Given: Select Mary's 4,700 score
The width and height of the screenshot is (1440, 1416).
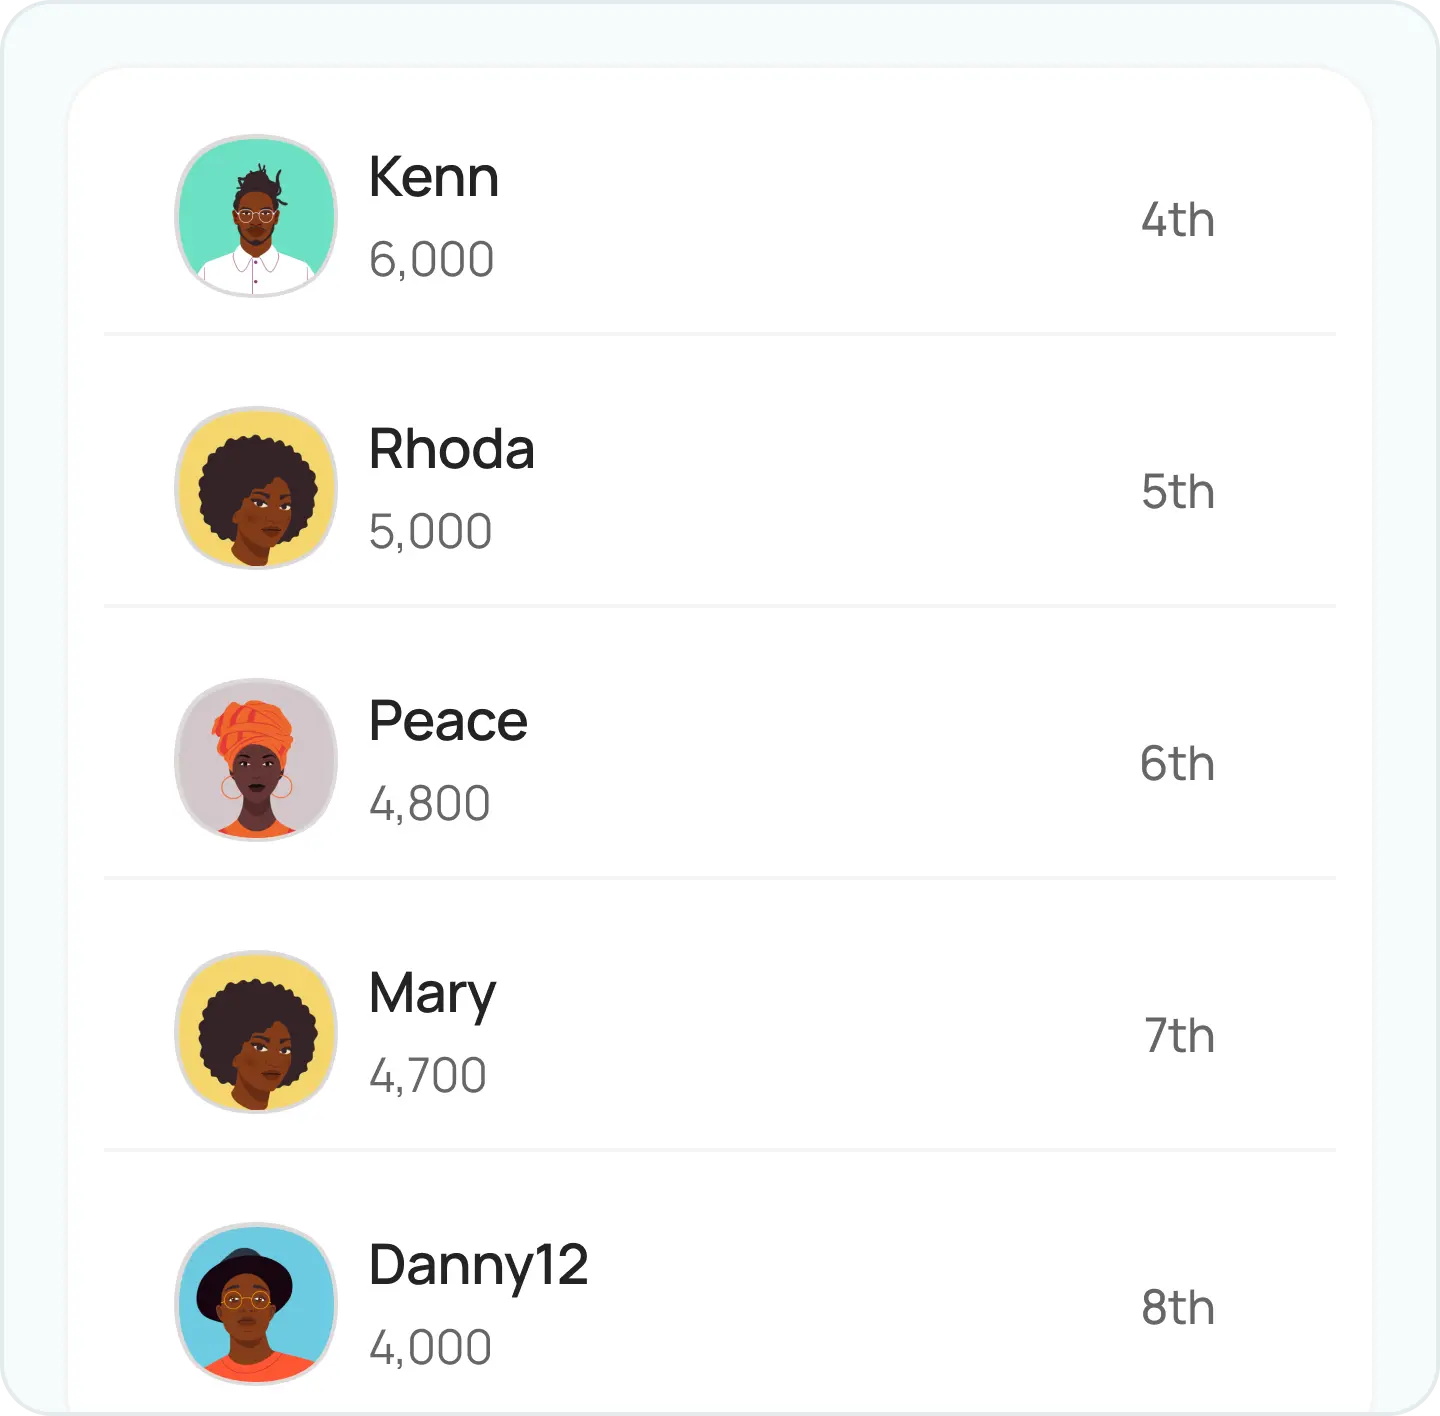Looking at the screenshot, I should click(428, 1077).
